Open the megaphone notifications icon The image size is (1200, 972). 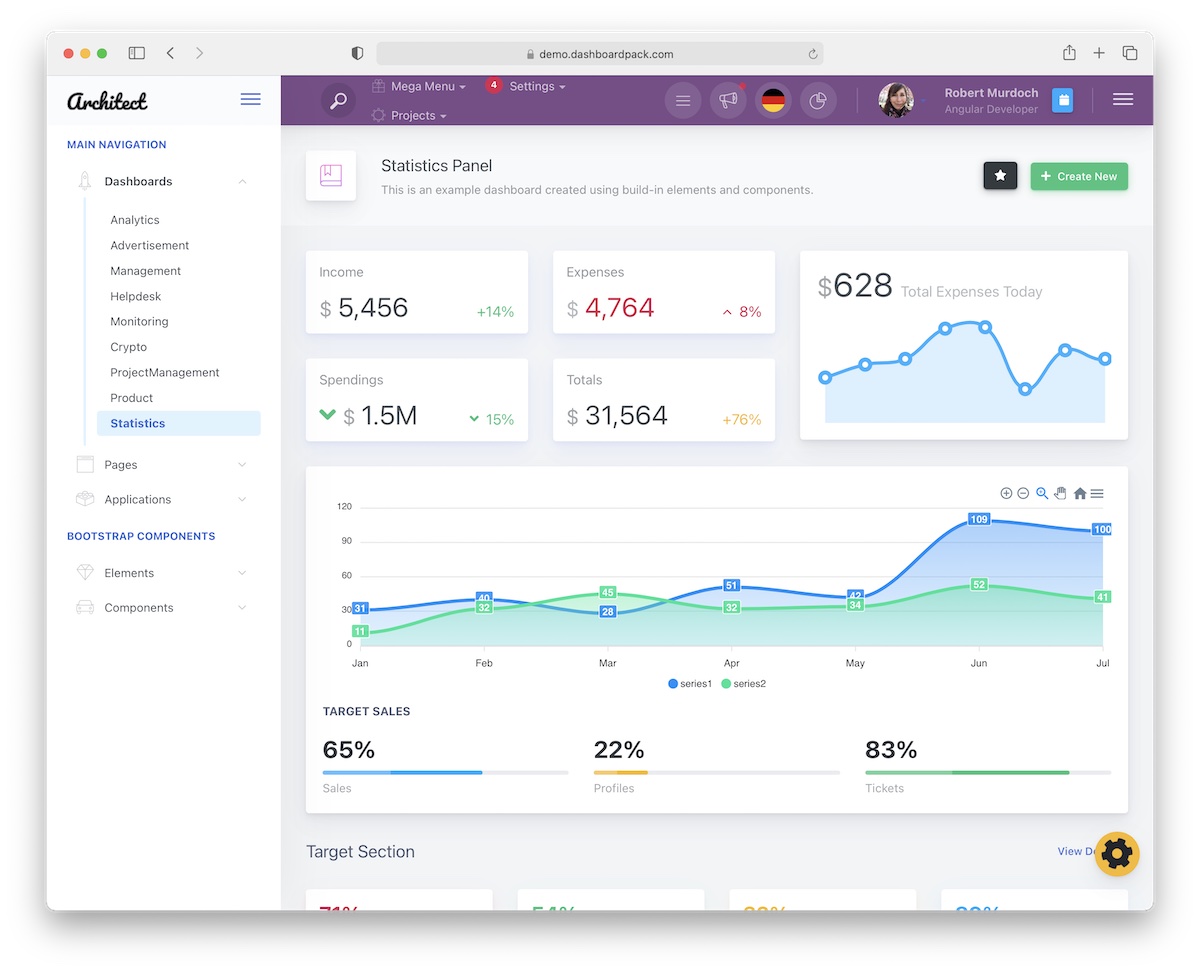pos(728,100)
